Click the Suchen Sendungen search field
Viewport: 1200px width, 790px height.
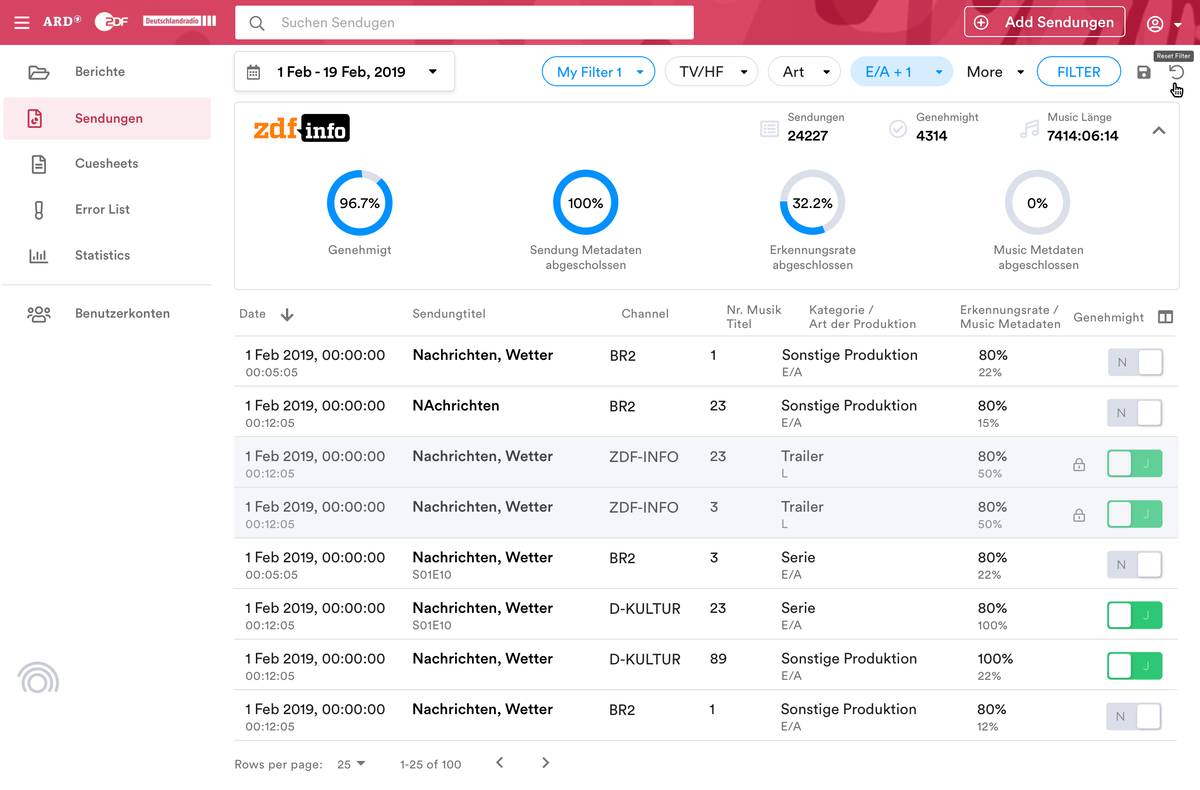(464, 22)
